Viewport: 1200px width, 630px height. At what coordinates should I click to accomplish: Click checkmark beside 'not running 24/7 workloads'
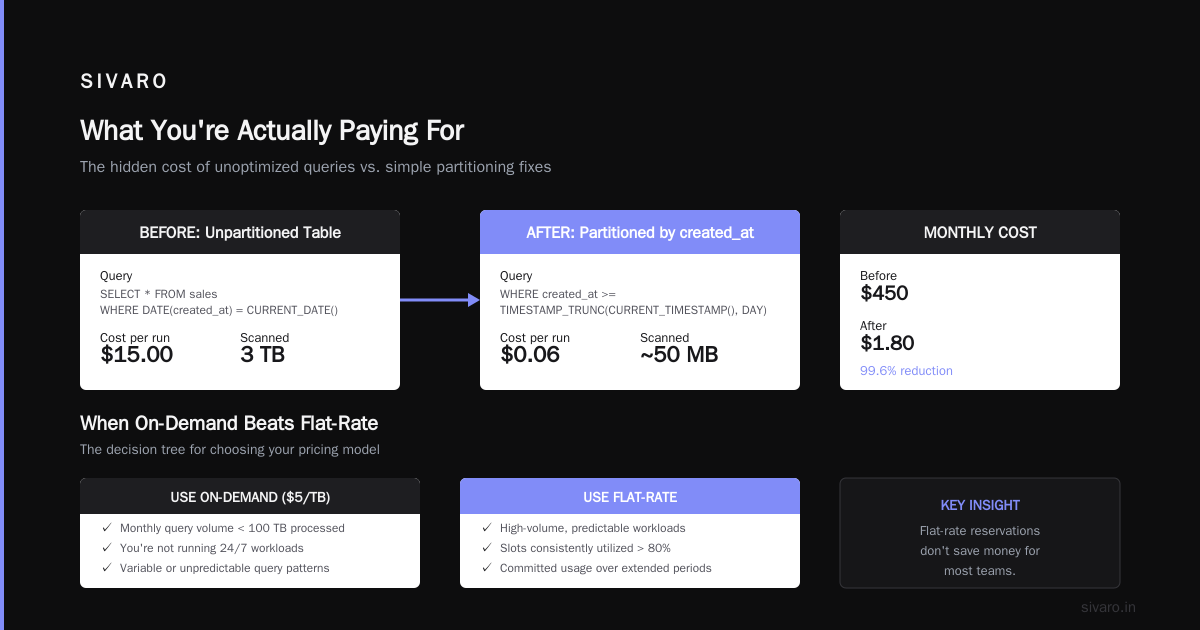pyautogui.click(x=106, y=548)
